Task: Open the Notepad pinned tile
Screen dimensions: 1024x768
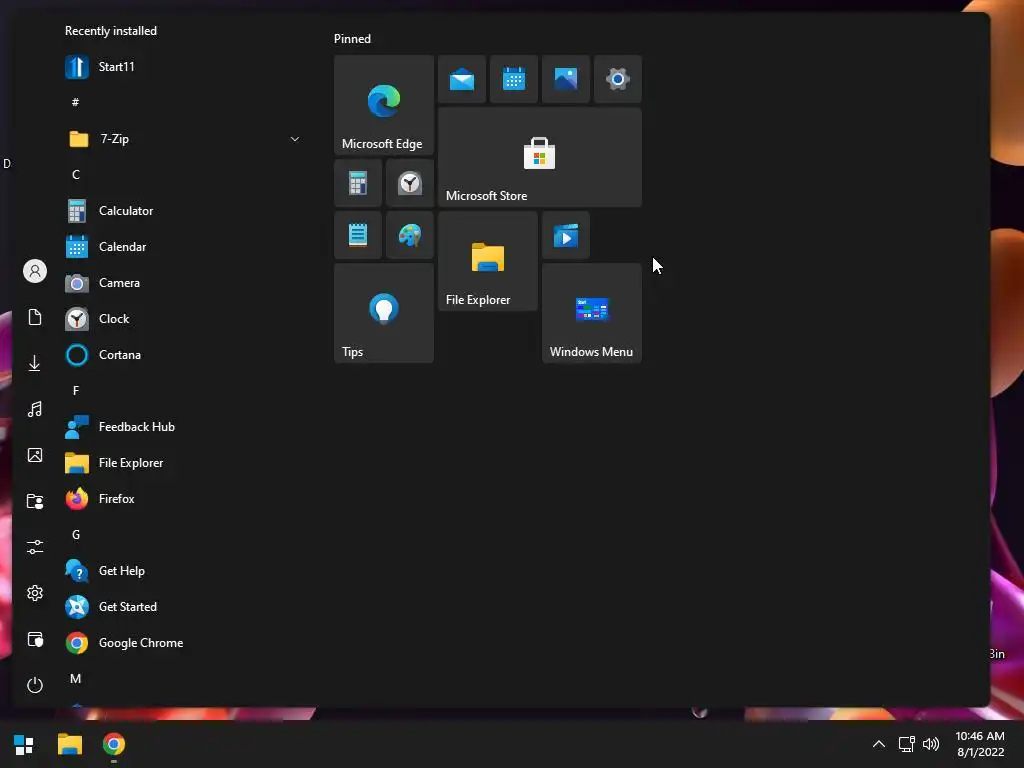Action: (358, 235)
